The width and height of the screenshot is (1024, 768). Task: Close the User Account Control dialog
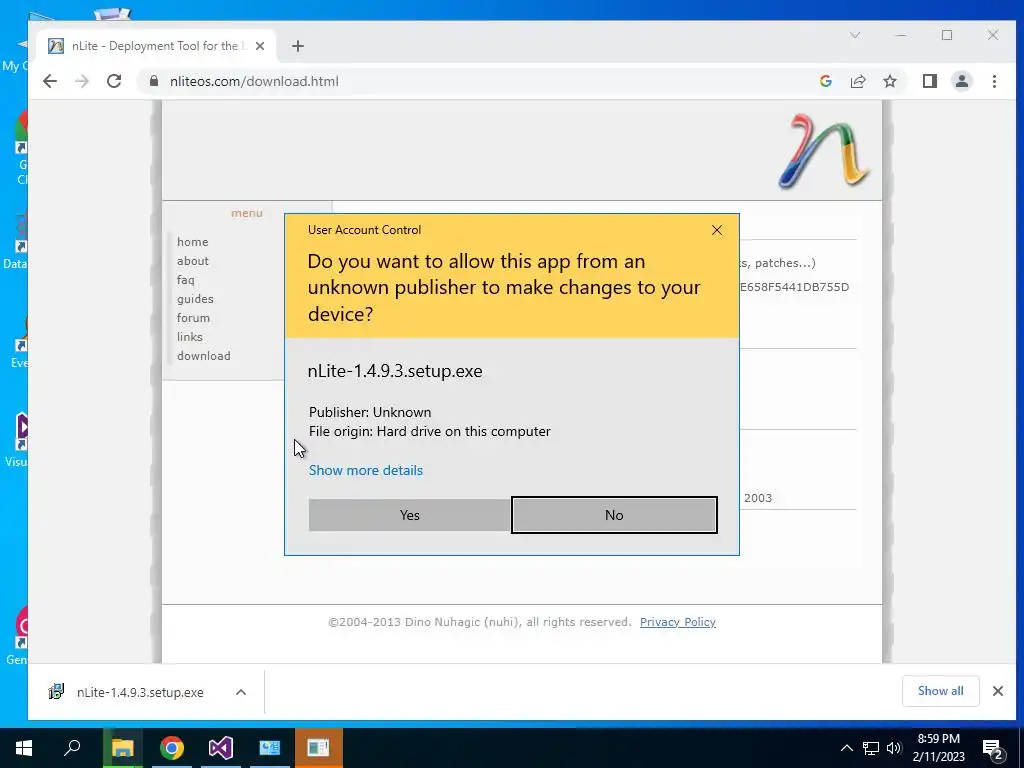click(x=716, y=230)
